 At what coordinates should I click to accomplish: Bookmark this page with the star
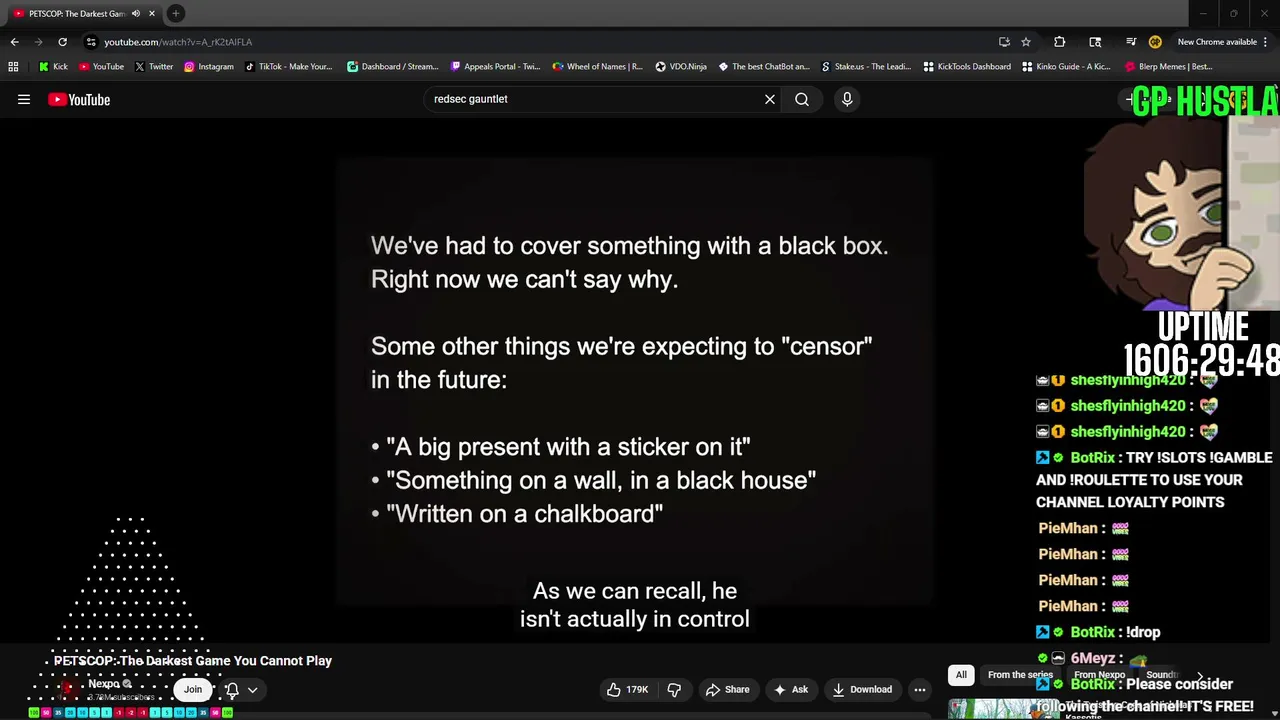point(1026,42)
